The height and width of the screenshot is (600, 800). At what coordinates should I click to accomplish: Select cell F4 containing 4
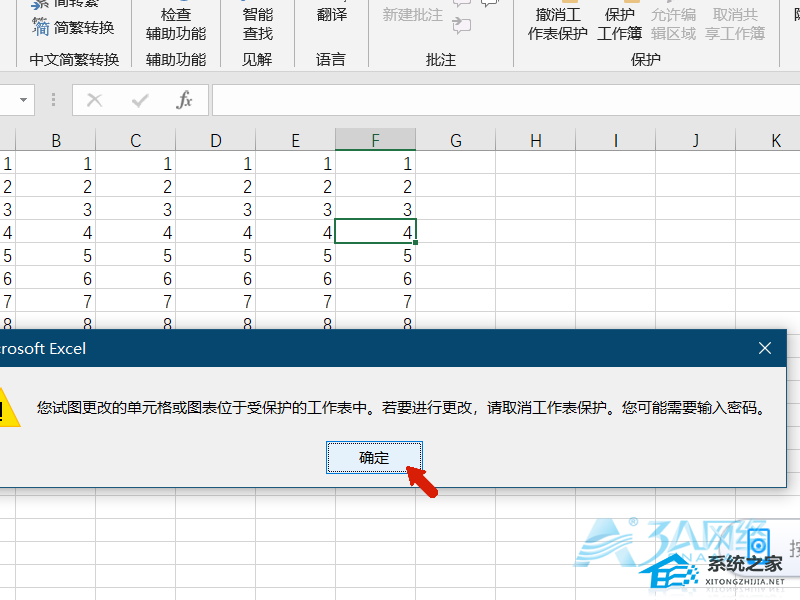tap(376, 232)
